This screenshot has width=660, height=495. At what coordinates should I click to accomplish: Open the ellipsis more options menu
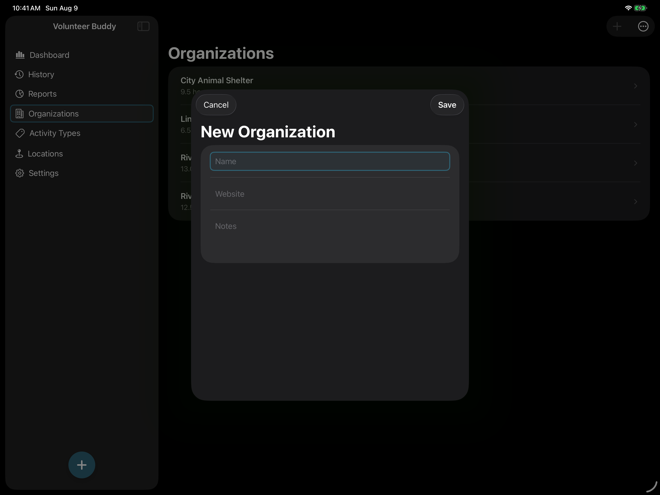tap(643, 27)
